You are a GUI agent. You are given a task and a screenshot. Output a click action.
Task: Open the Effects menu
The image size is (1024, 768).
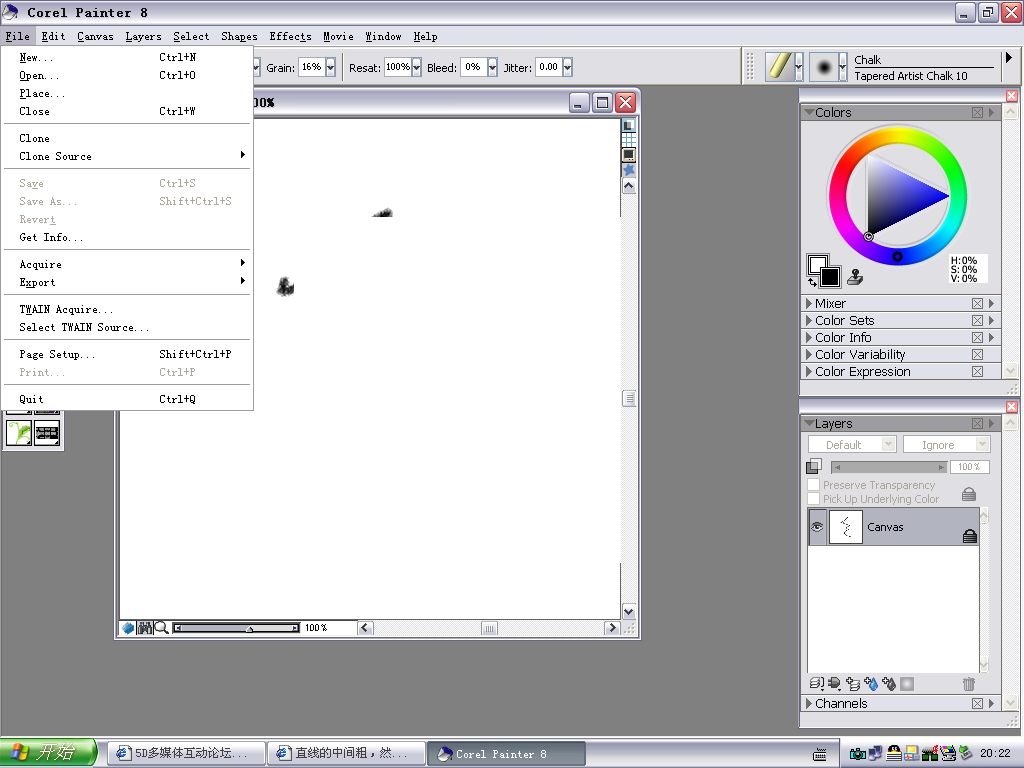(290, 37)
